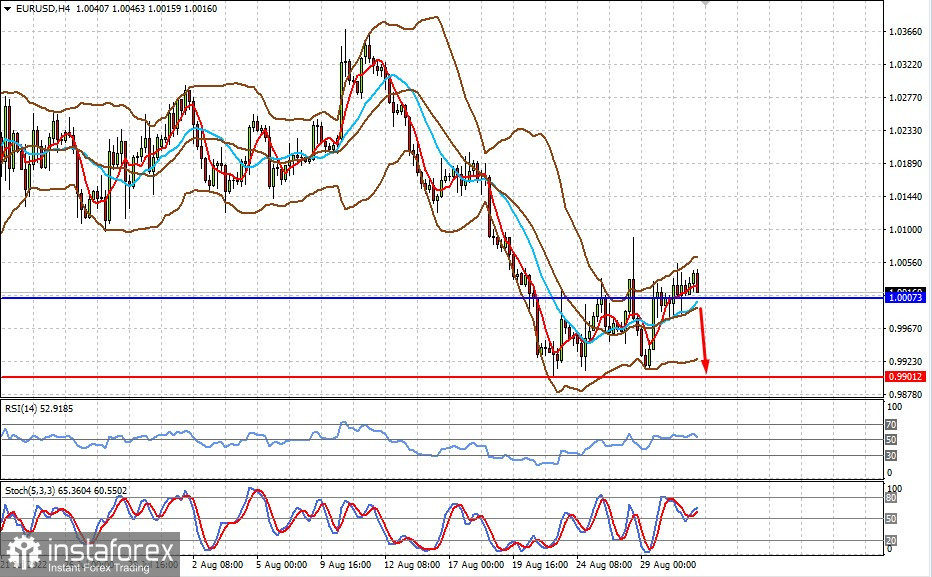
Task: Click the 1.00560 price axis label
Action: (905, 263)
